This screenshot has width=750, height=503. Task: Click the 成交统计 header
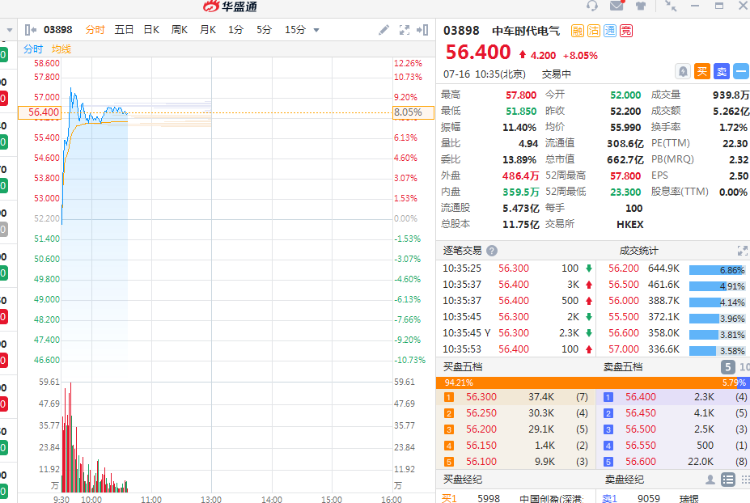point(639,251)
